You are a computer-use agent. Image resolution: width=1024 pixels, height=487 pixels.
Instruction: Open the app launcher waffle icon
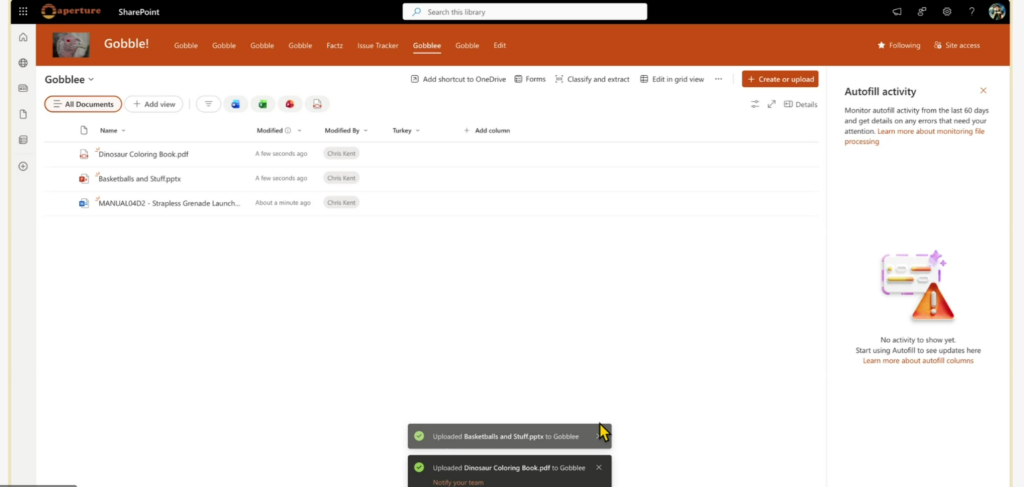tap(23, 11)
